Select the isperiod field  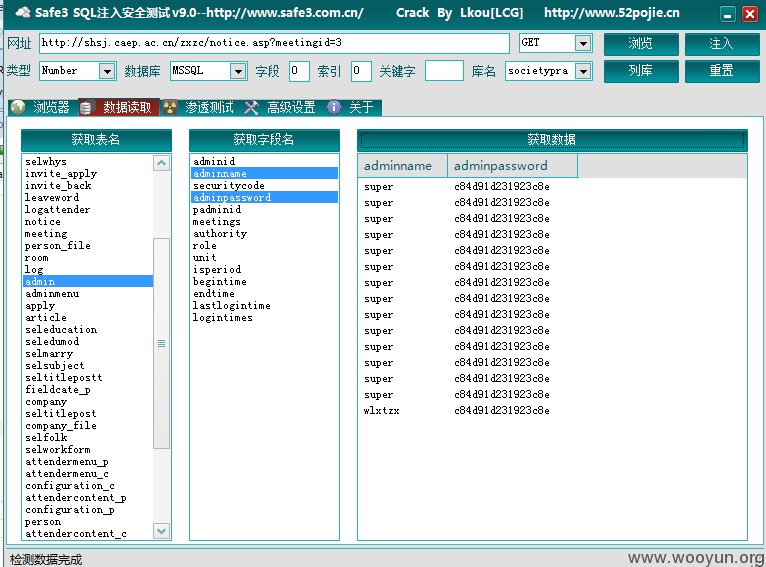point(264,270)
